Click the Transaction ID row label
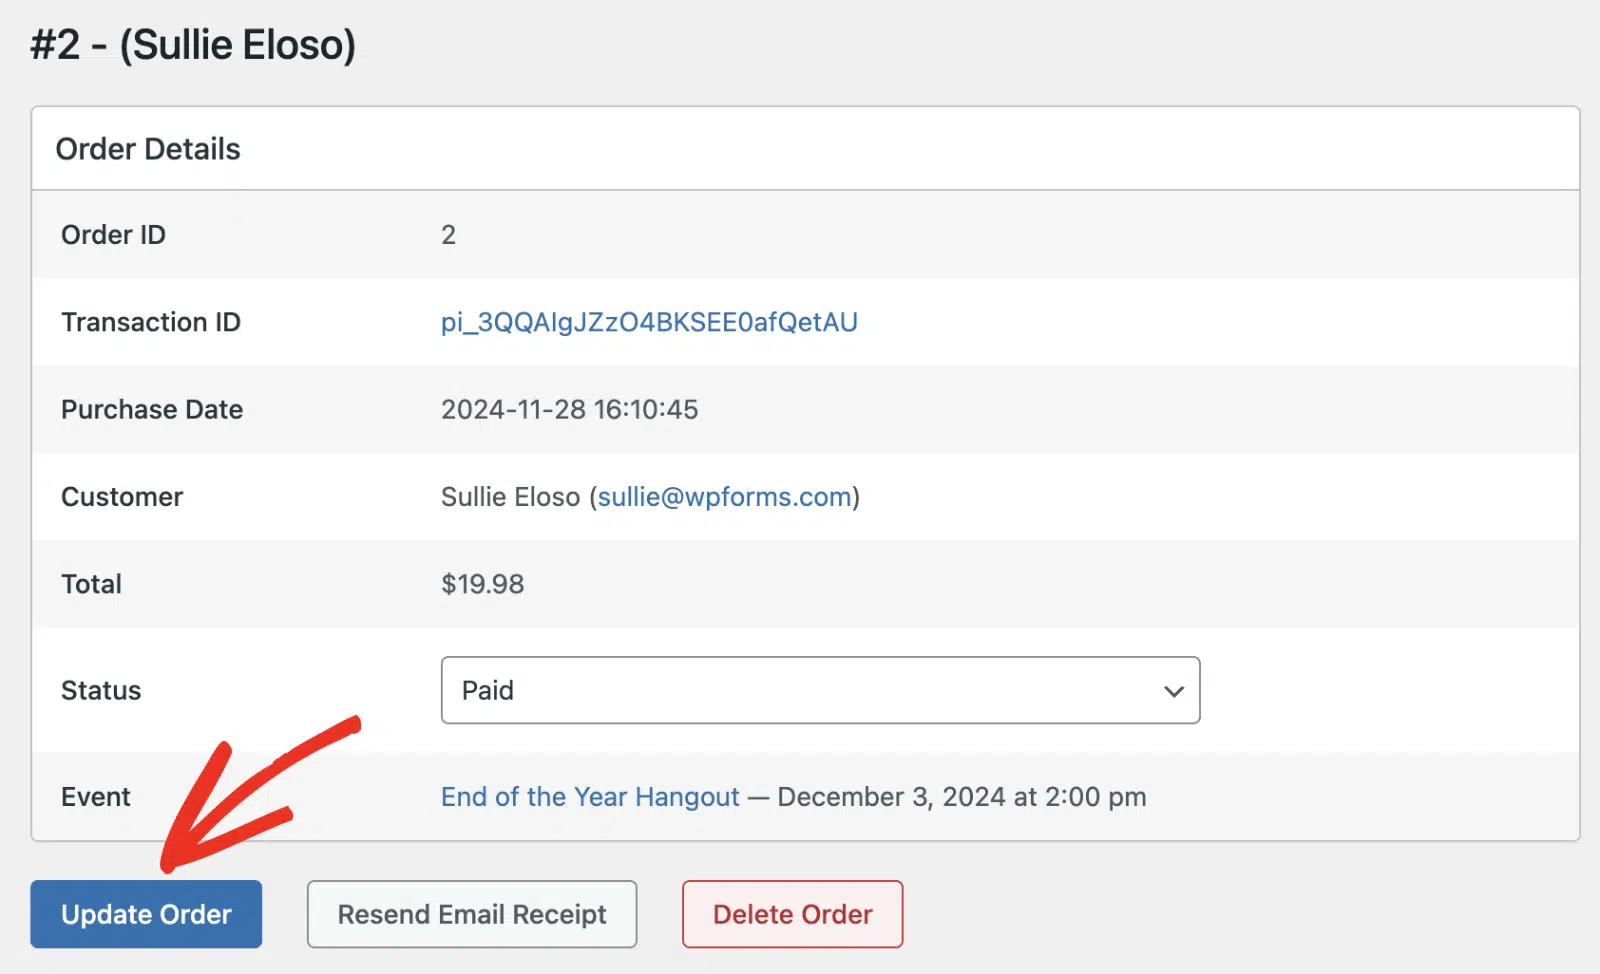 151,322
